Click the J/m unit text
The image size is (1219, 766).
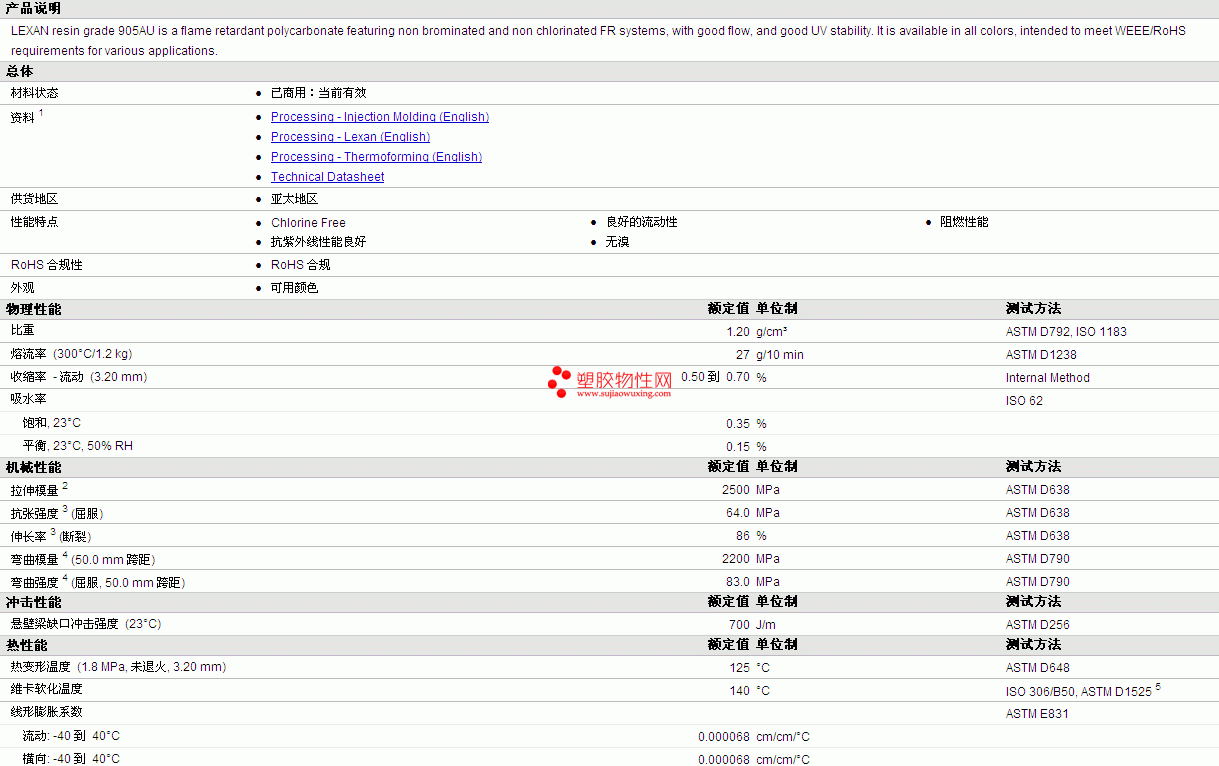tap(766, 625)
